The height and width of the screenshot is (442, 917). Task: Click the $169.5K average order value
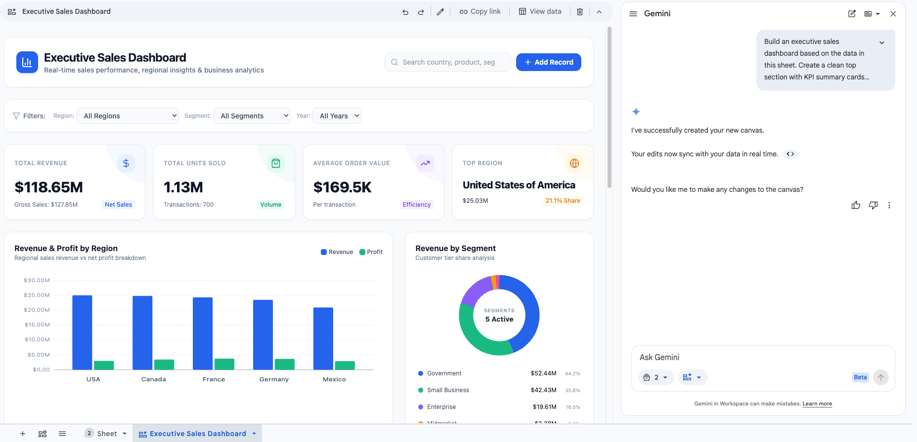343,187
